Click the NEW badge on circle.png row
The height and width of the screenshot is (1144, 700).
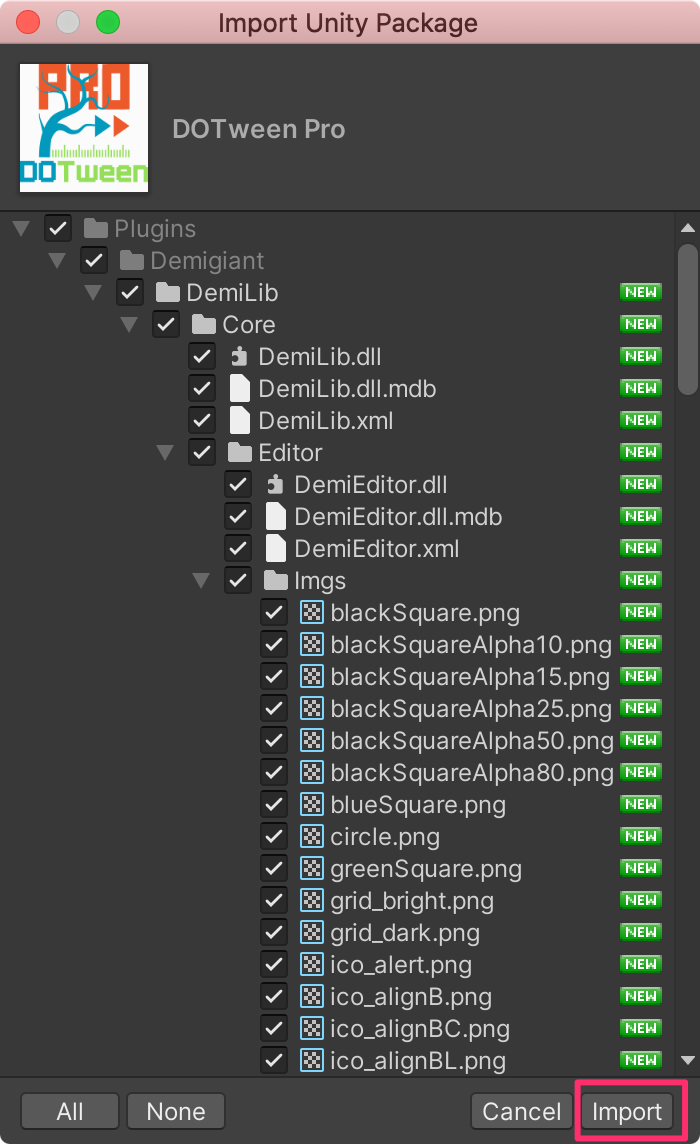coord(641,836)
